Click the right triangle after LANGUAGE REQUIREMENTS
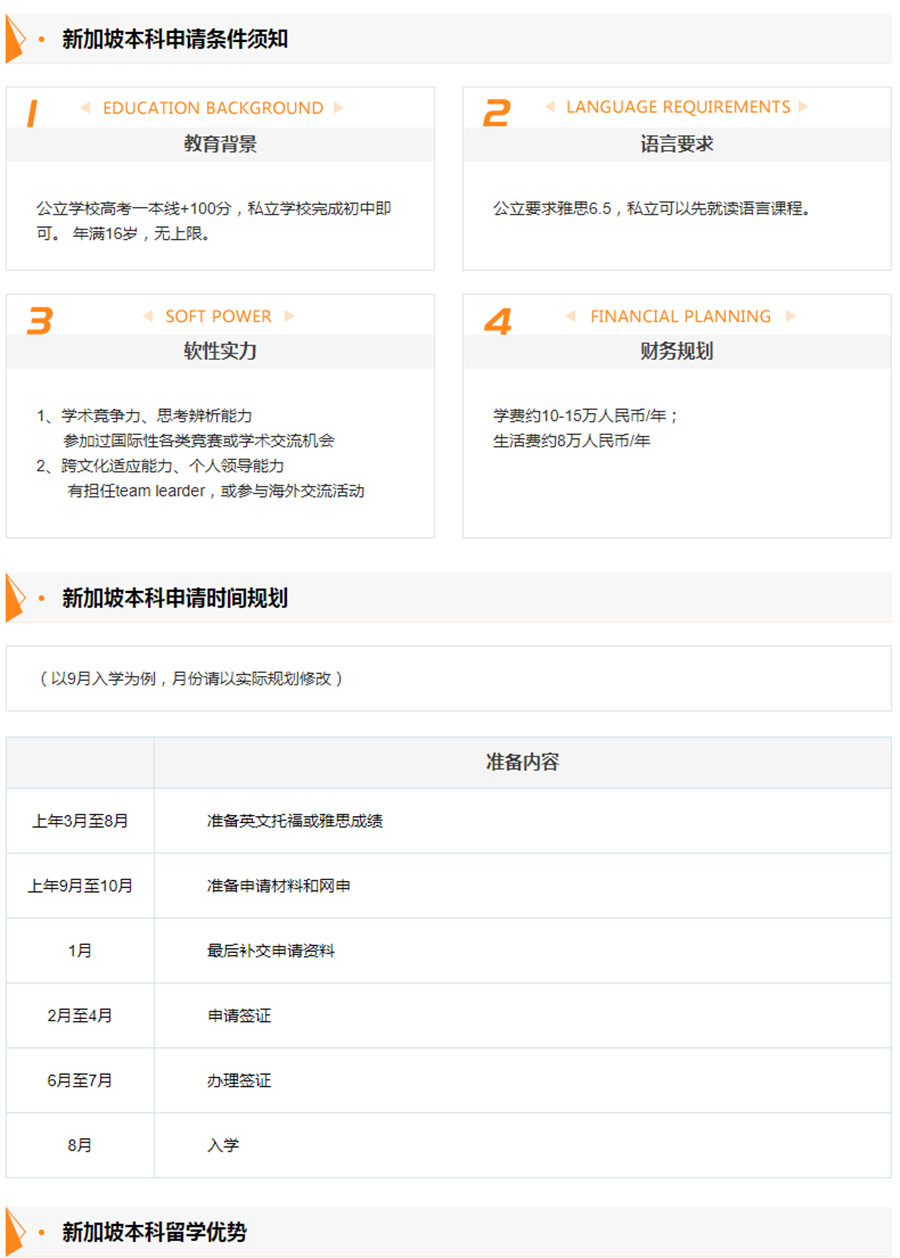900x1258 pixels. (x=803, y=107)
